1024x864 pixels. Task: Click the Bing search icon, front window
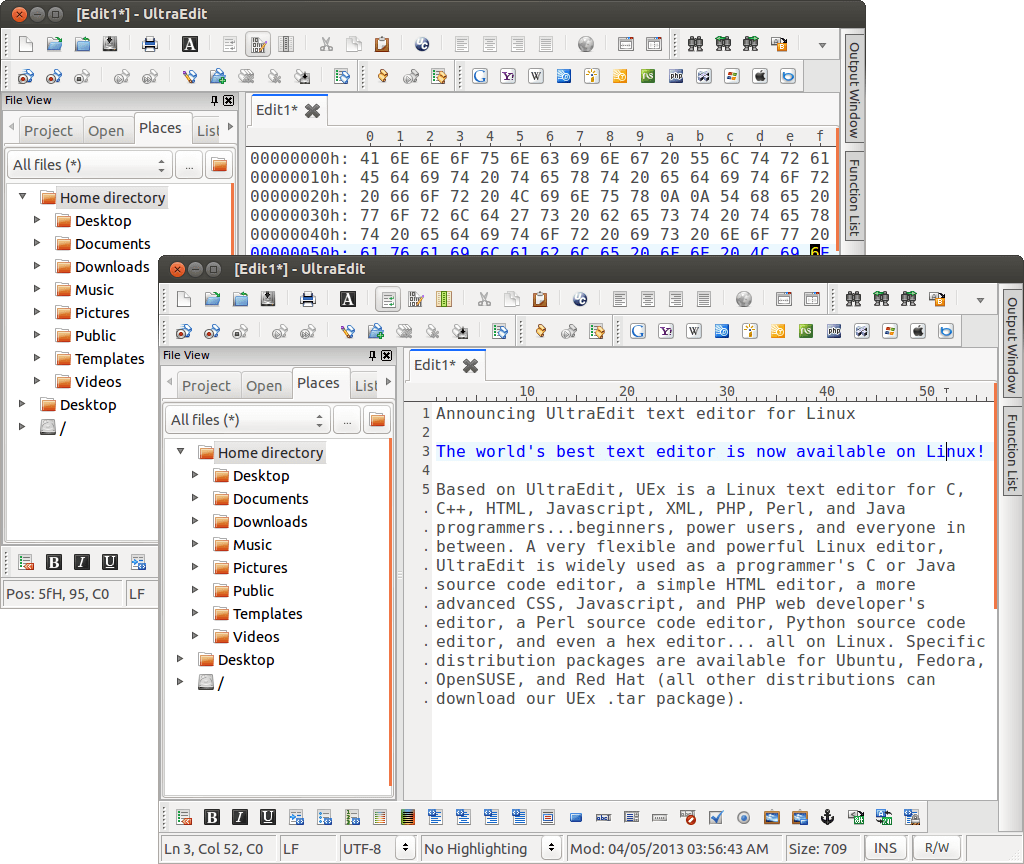(946, 331)
